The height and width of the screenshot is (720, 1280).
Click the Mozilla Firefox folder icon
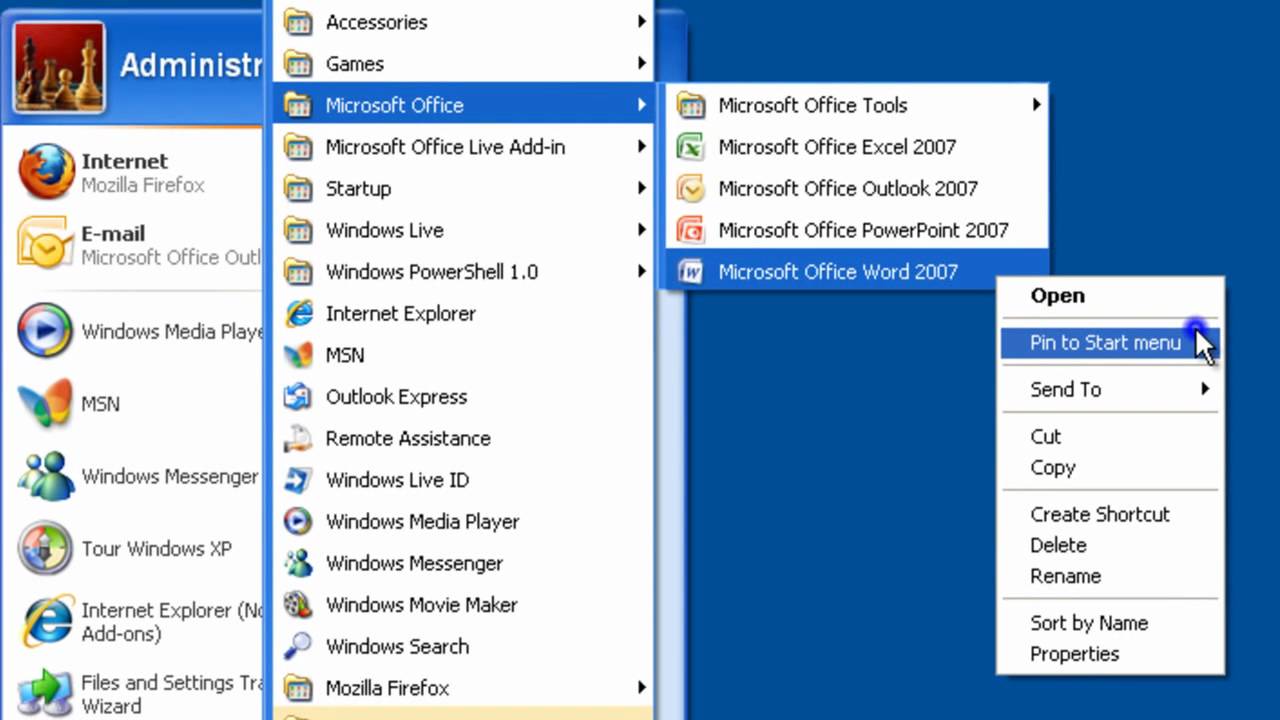pos(298,688)
